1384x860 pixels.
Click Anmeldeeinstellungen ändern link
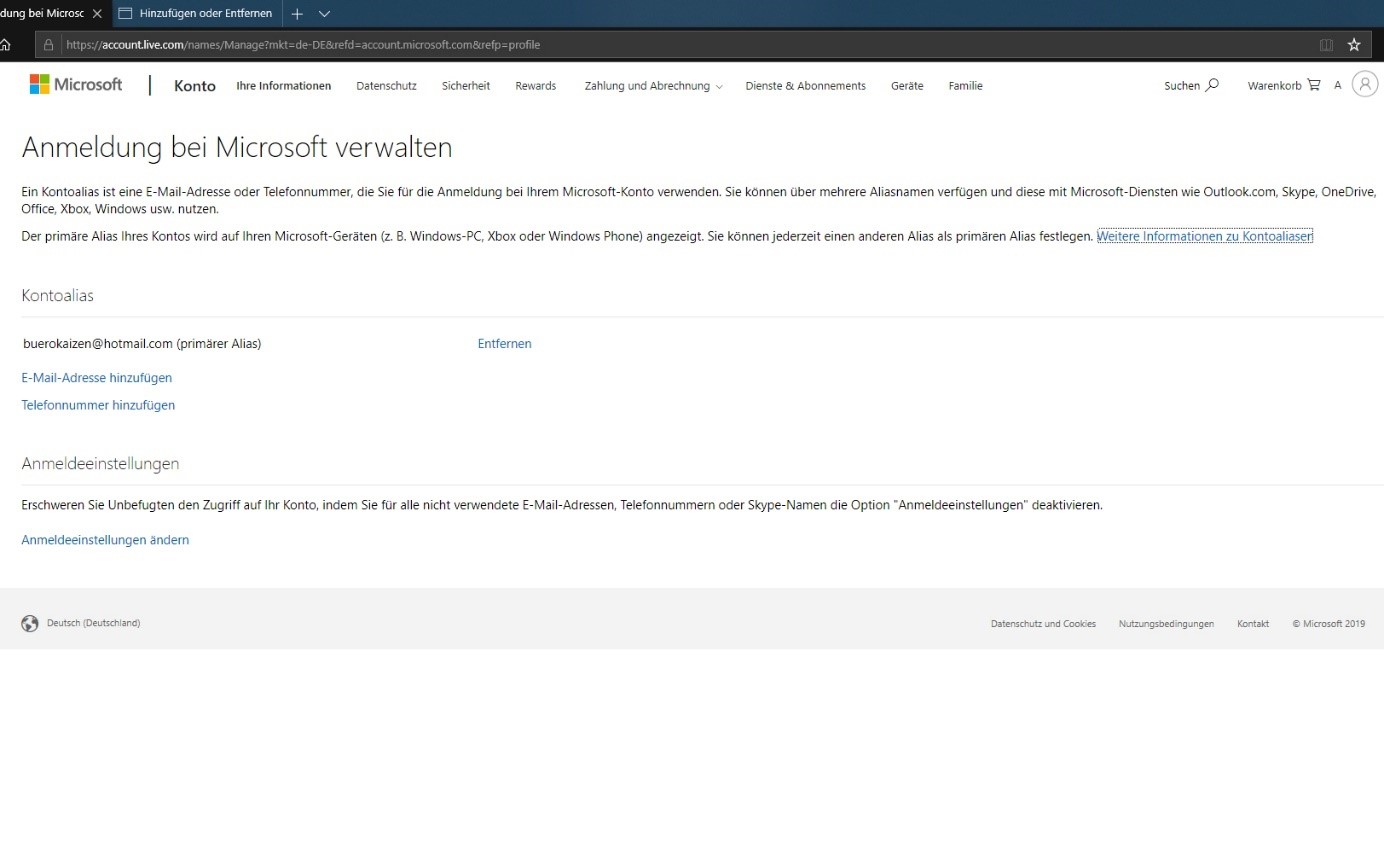pos(105,540)
